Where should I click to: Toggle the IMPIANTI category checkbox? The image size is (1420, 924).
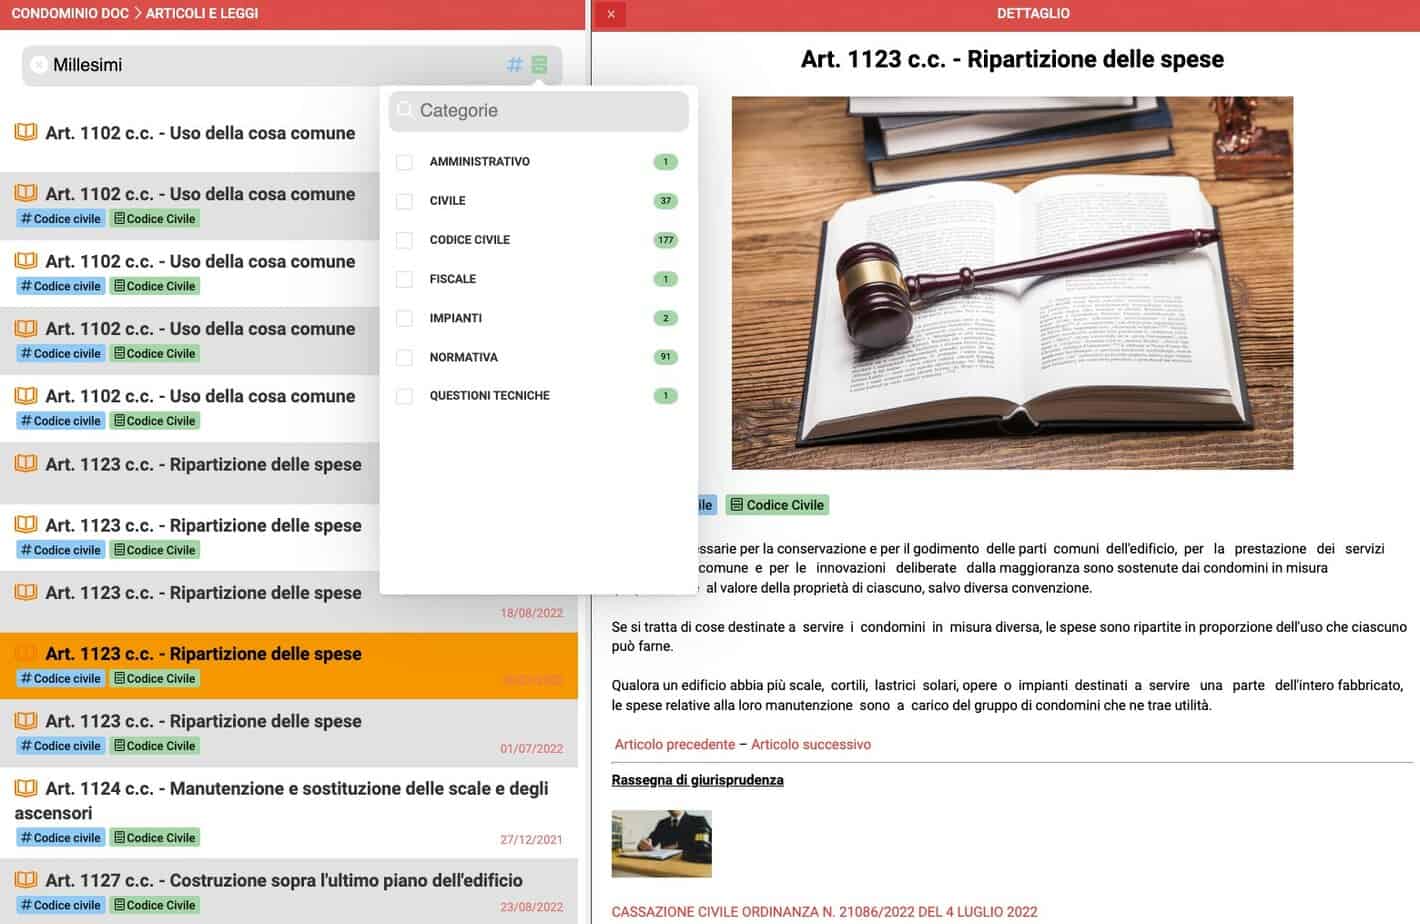pos(404,318)
